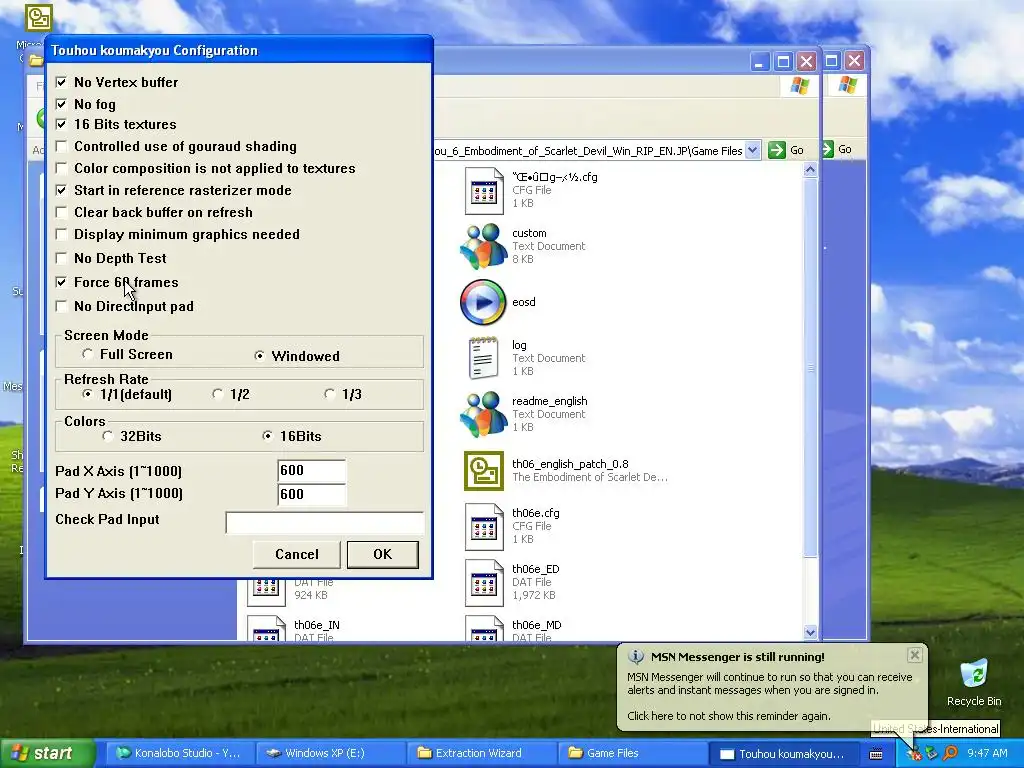Click the Pad Y Axis value field
The height and width of the screenshot is (768, 1024).
click(x=312, y=494)
